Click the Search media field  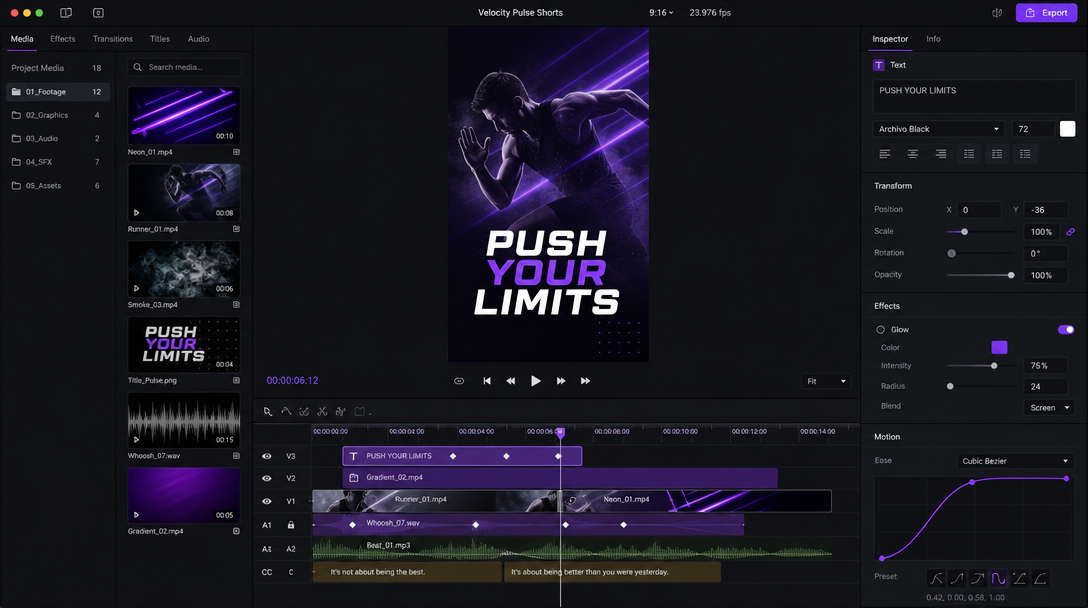coord(185,67)
